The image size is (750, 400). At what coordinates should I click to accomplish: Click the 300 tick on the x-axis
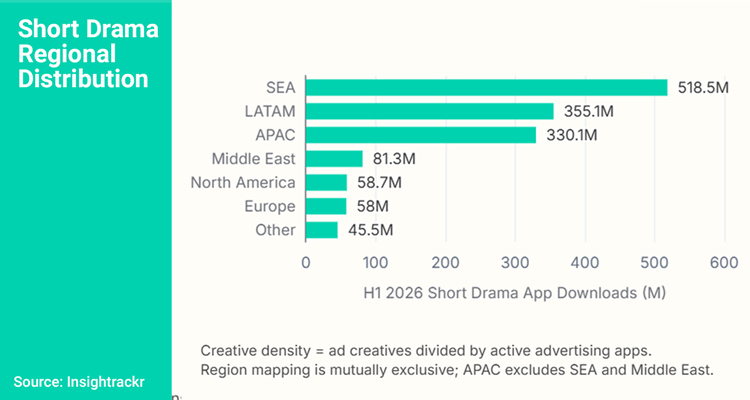[x=515, y=263]
